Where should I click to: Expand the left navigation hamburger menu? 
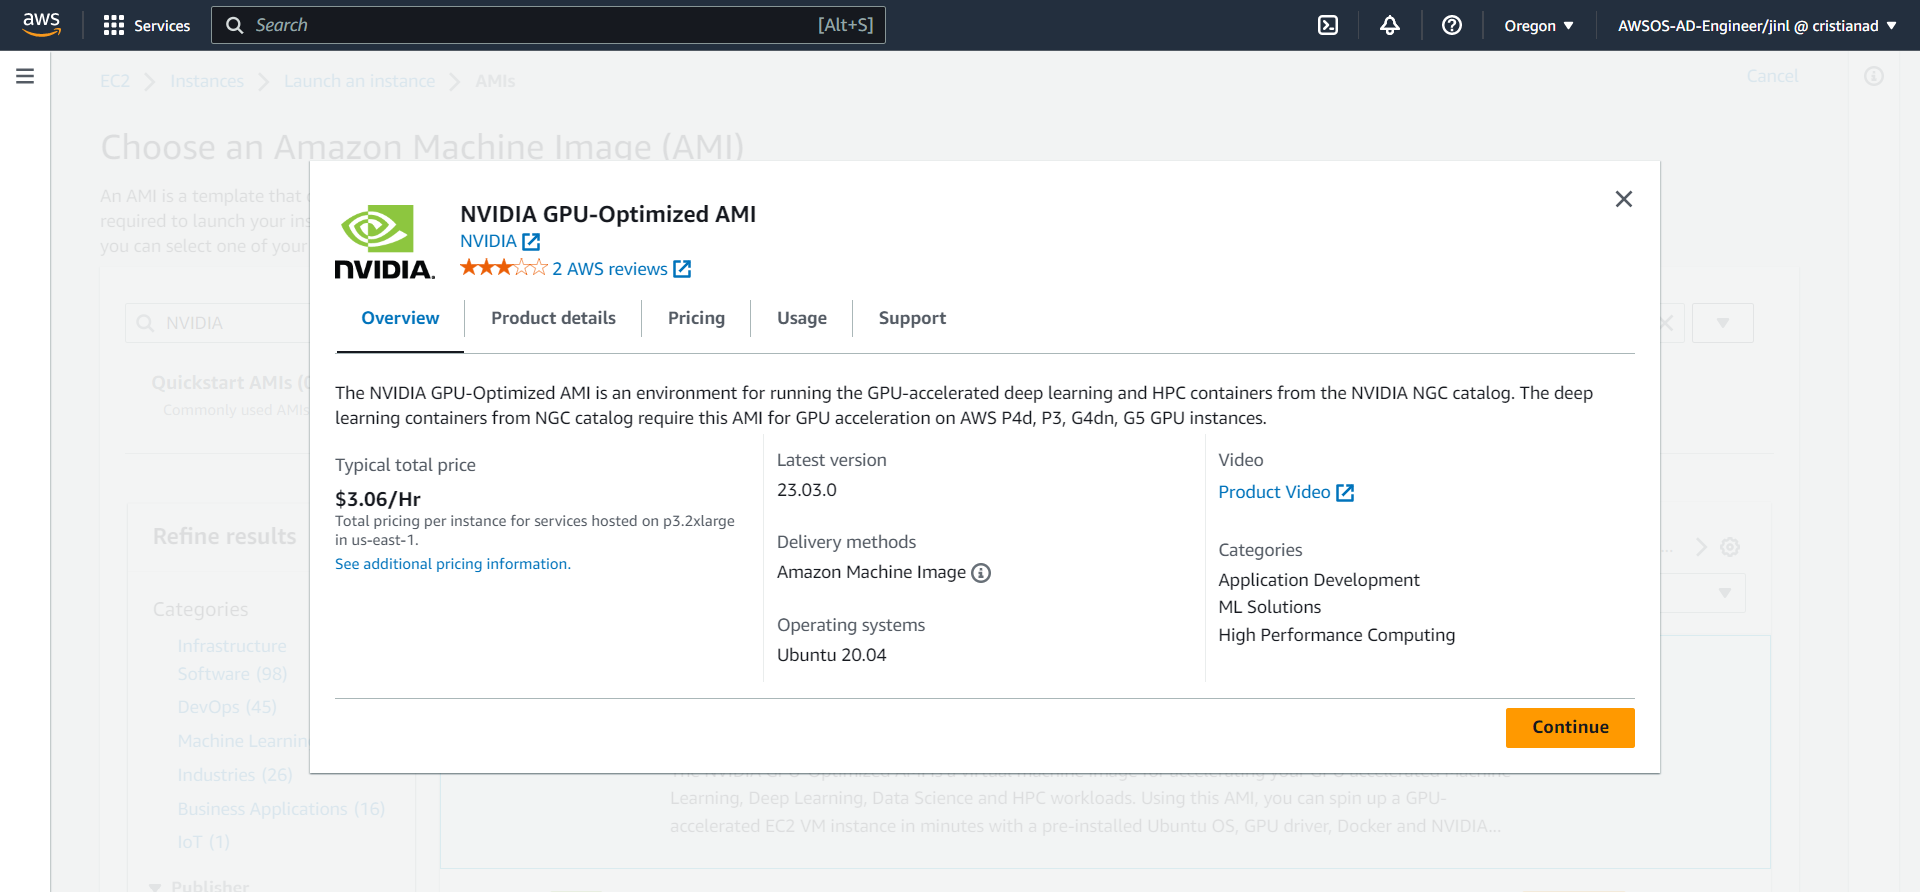[x=25, y=76]
